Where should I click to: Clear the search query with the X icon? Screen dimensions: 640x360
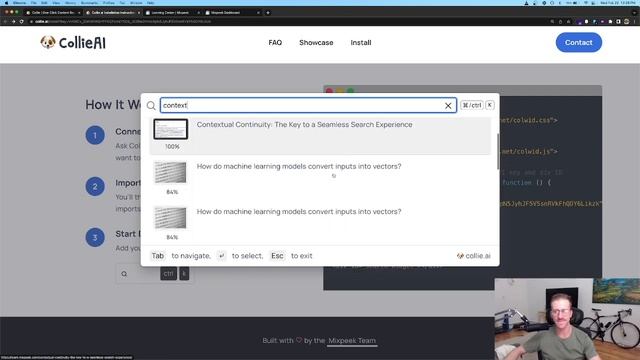(448, 106)
